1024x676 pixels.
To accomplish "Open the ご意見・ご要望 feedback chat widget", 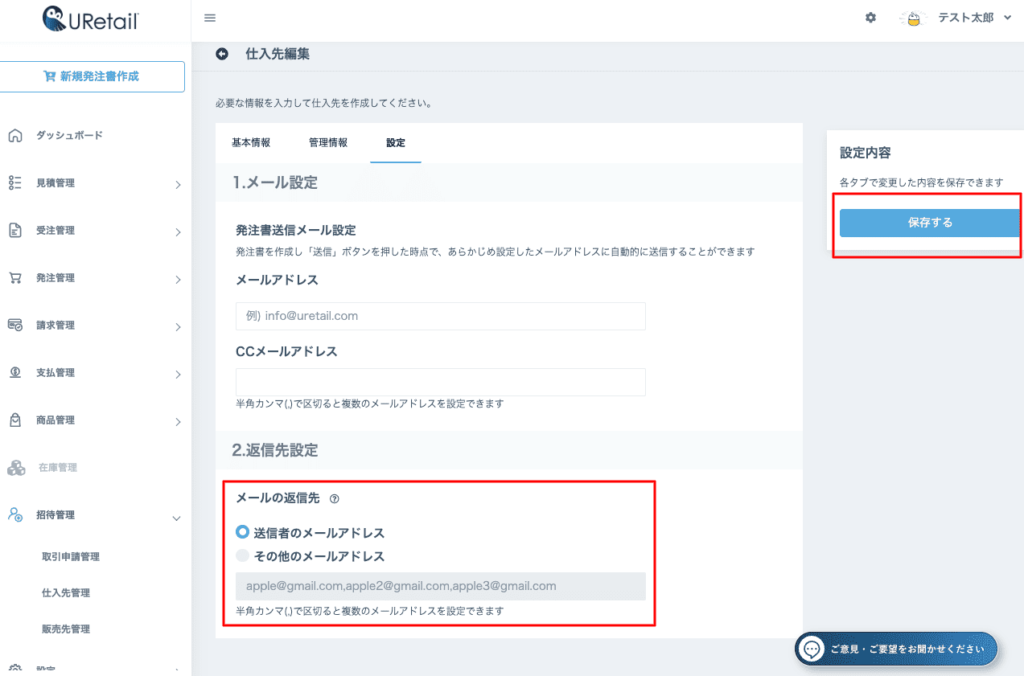I will (x=896, y=649).
